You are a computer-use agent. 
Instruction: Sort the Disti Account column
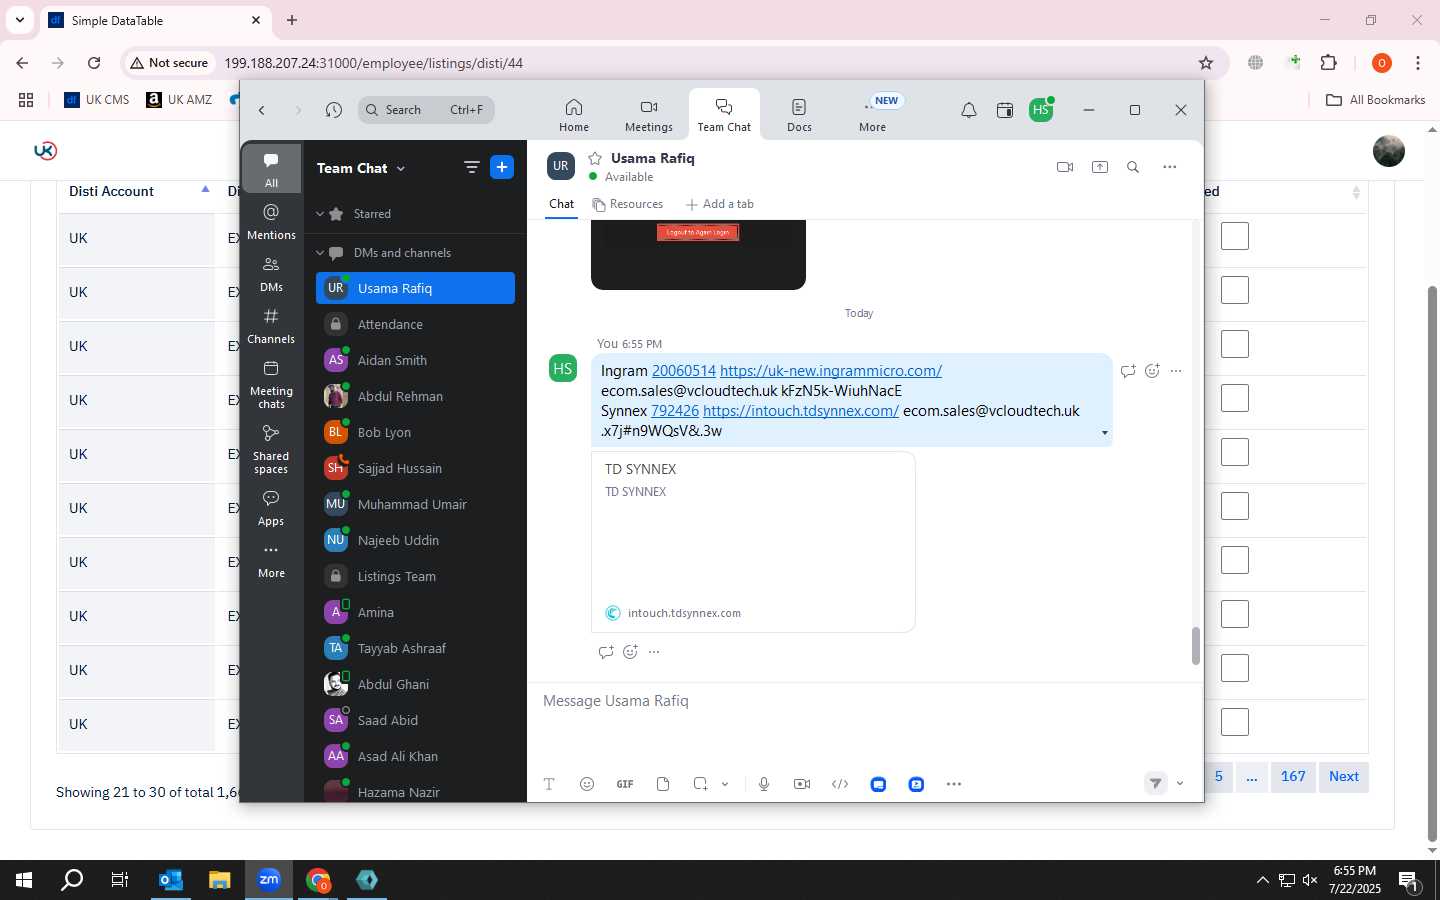138,191
